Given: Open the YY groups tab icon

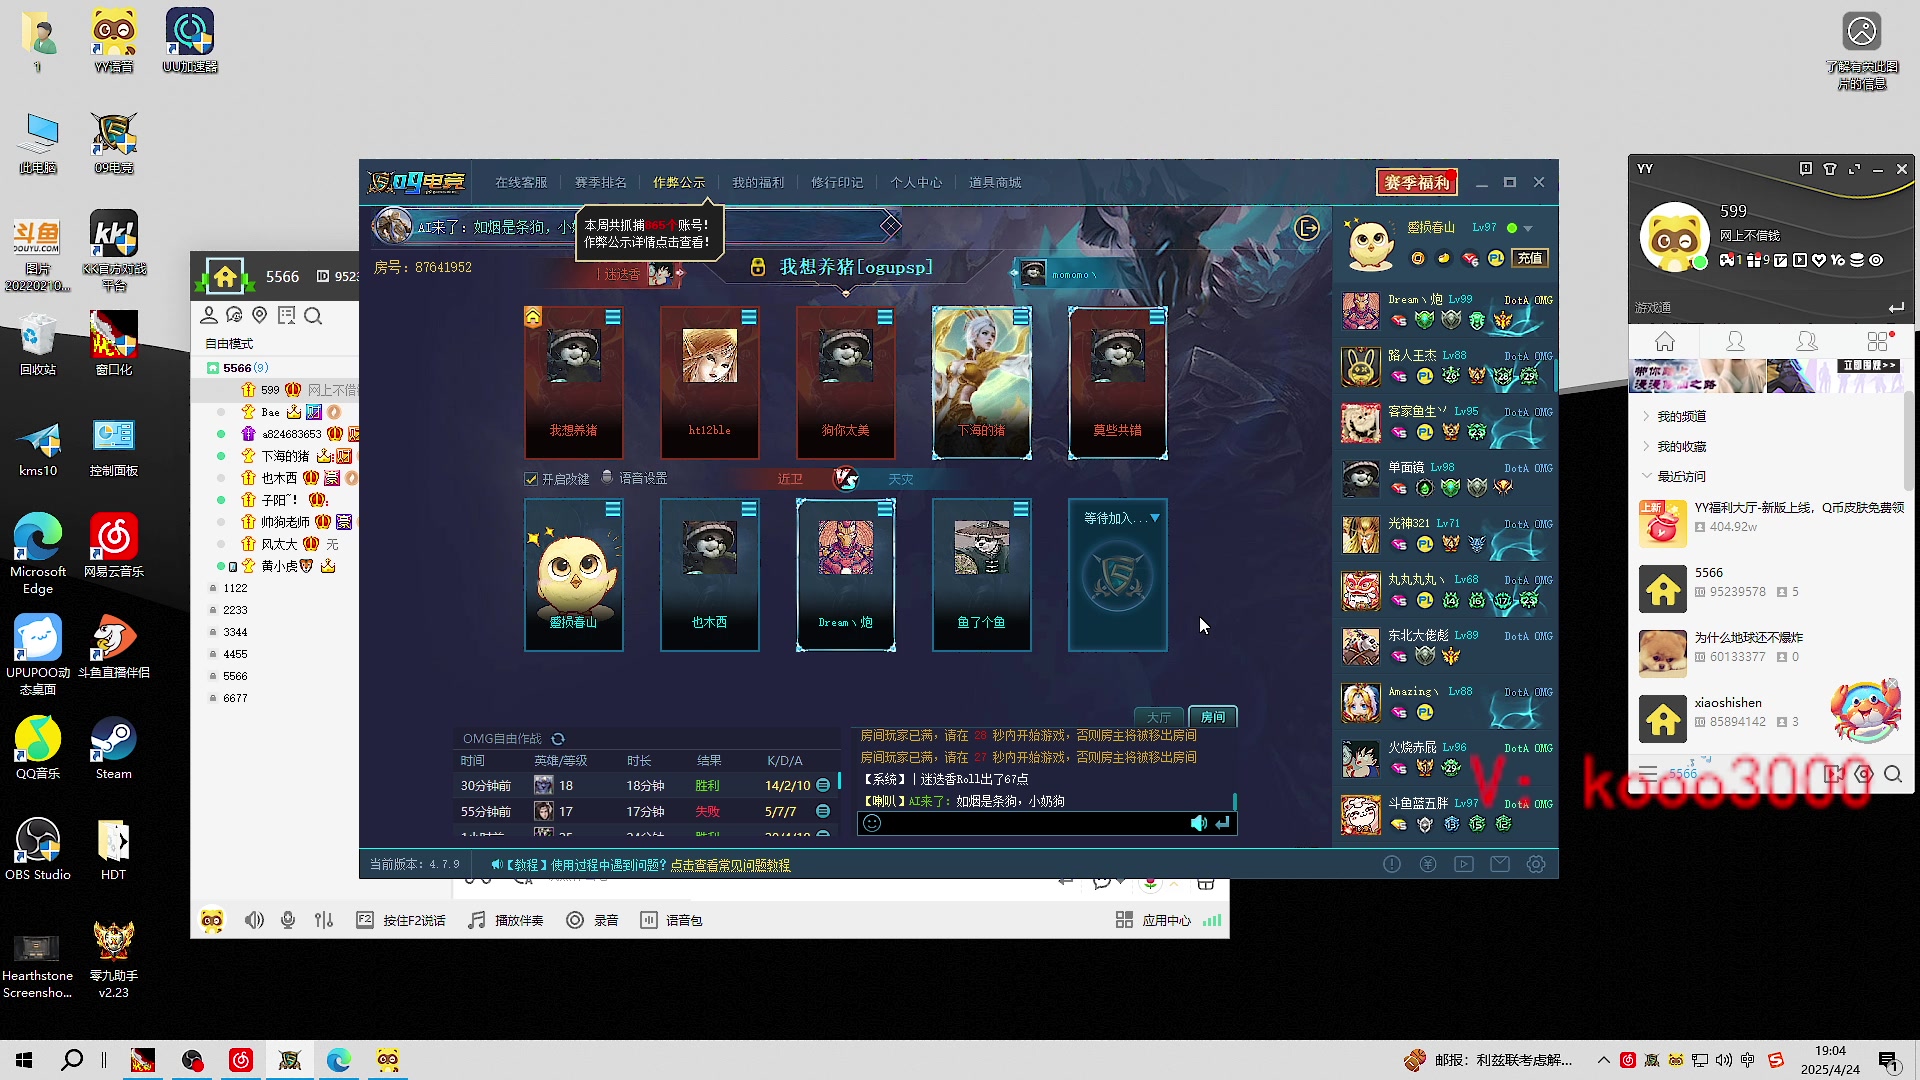Looking at the screenshot, I should coord(1806,341).
